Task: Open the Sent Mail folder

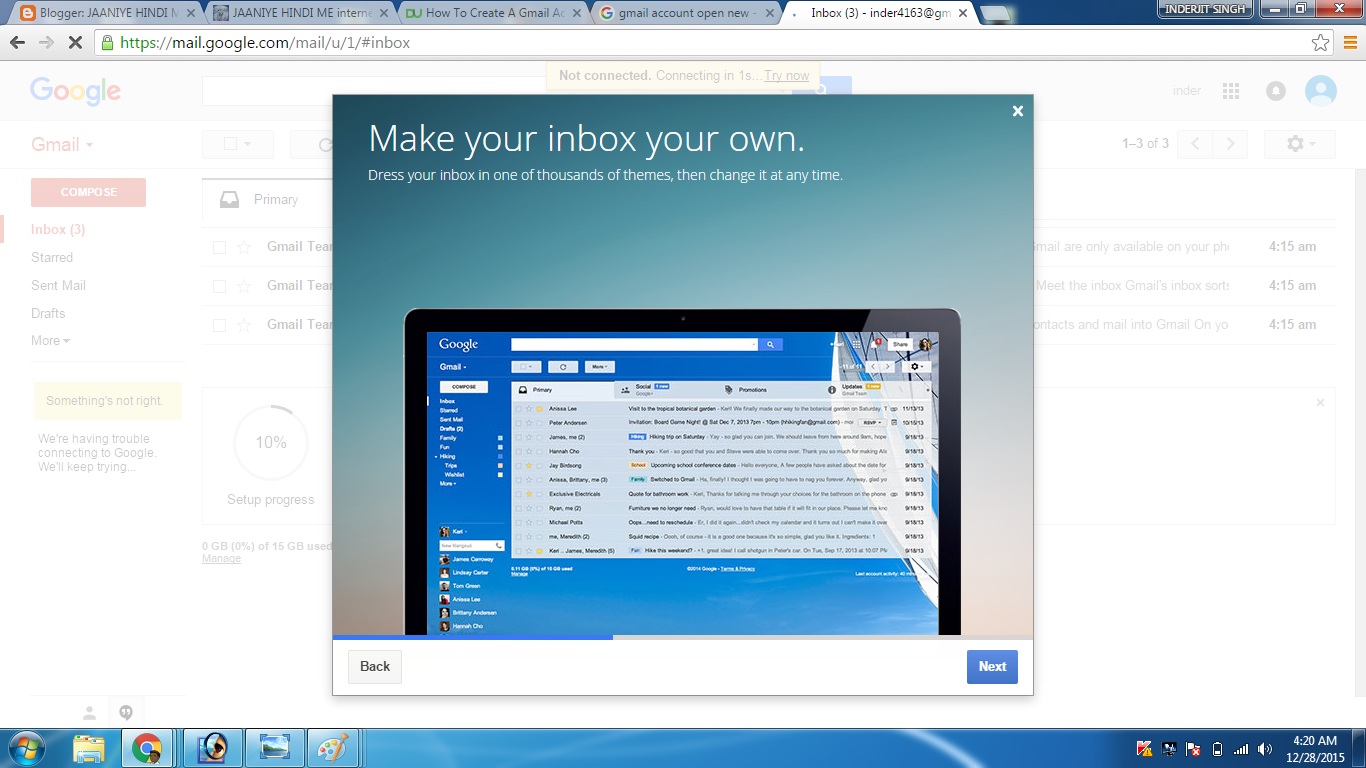Action: tap(58, 285)
